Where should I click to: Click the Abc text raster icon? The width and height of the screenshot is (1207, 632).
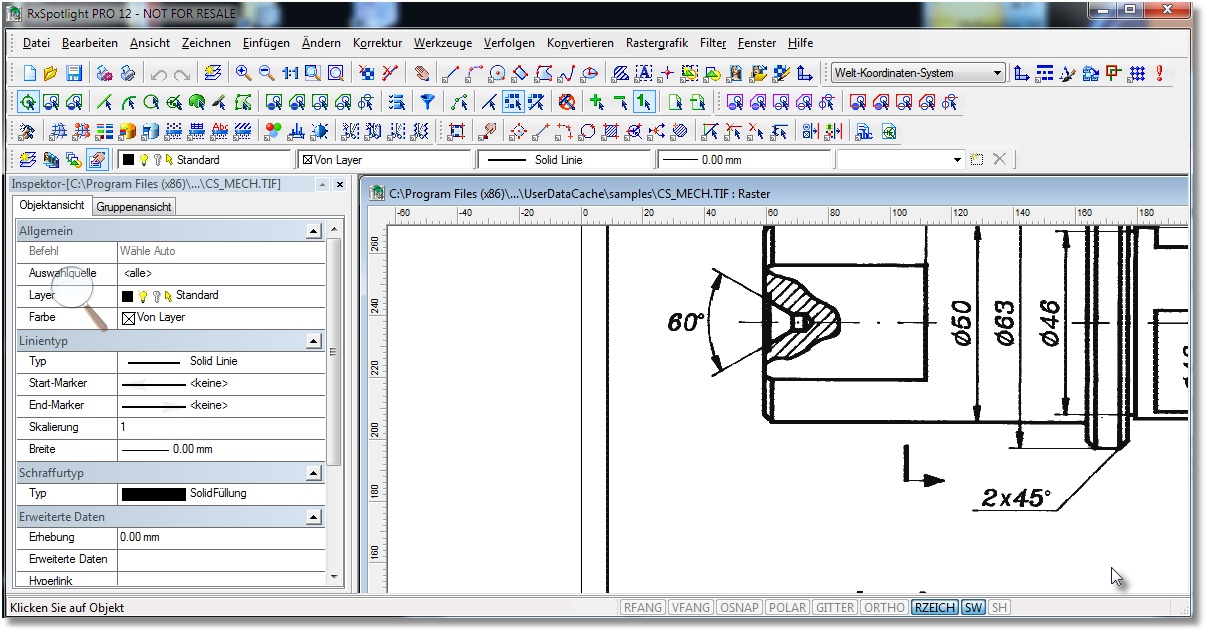point(220,131)
